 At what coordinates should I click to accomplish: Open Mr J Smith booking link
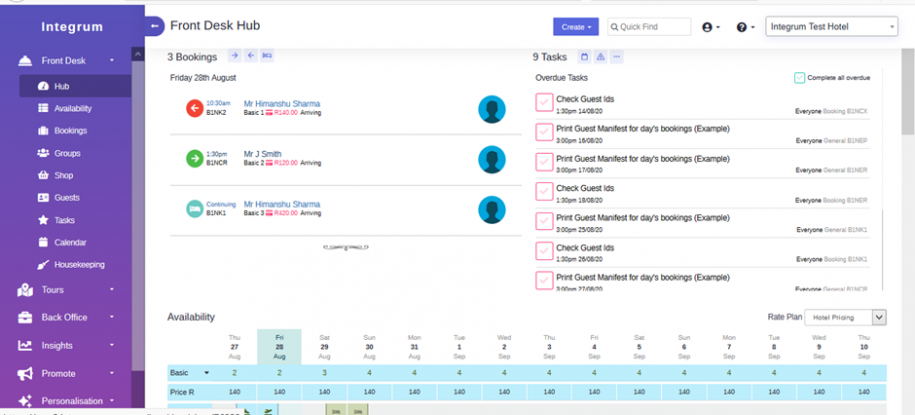(262, 154)
